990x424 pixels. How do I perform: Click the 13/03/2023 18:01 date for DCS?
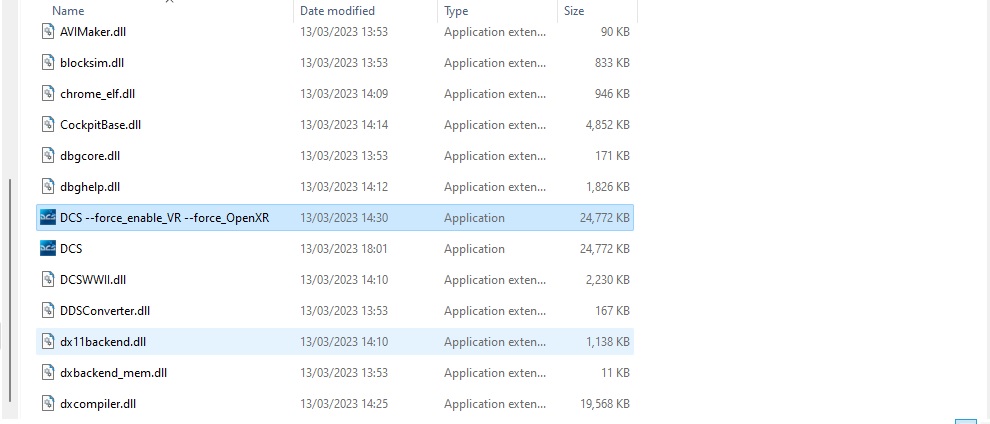(x=343, y=249)
